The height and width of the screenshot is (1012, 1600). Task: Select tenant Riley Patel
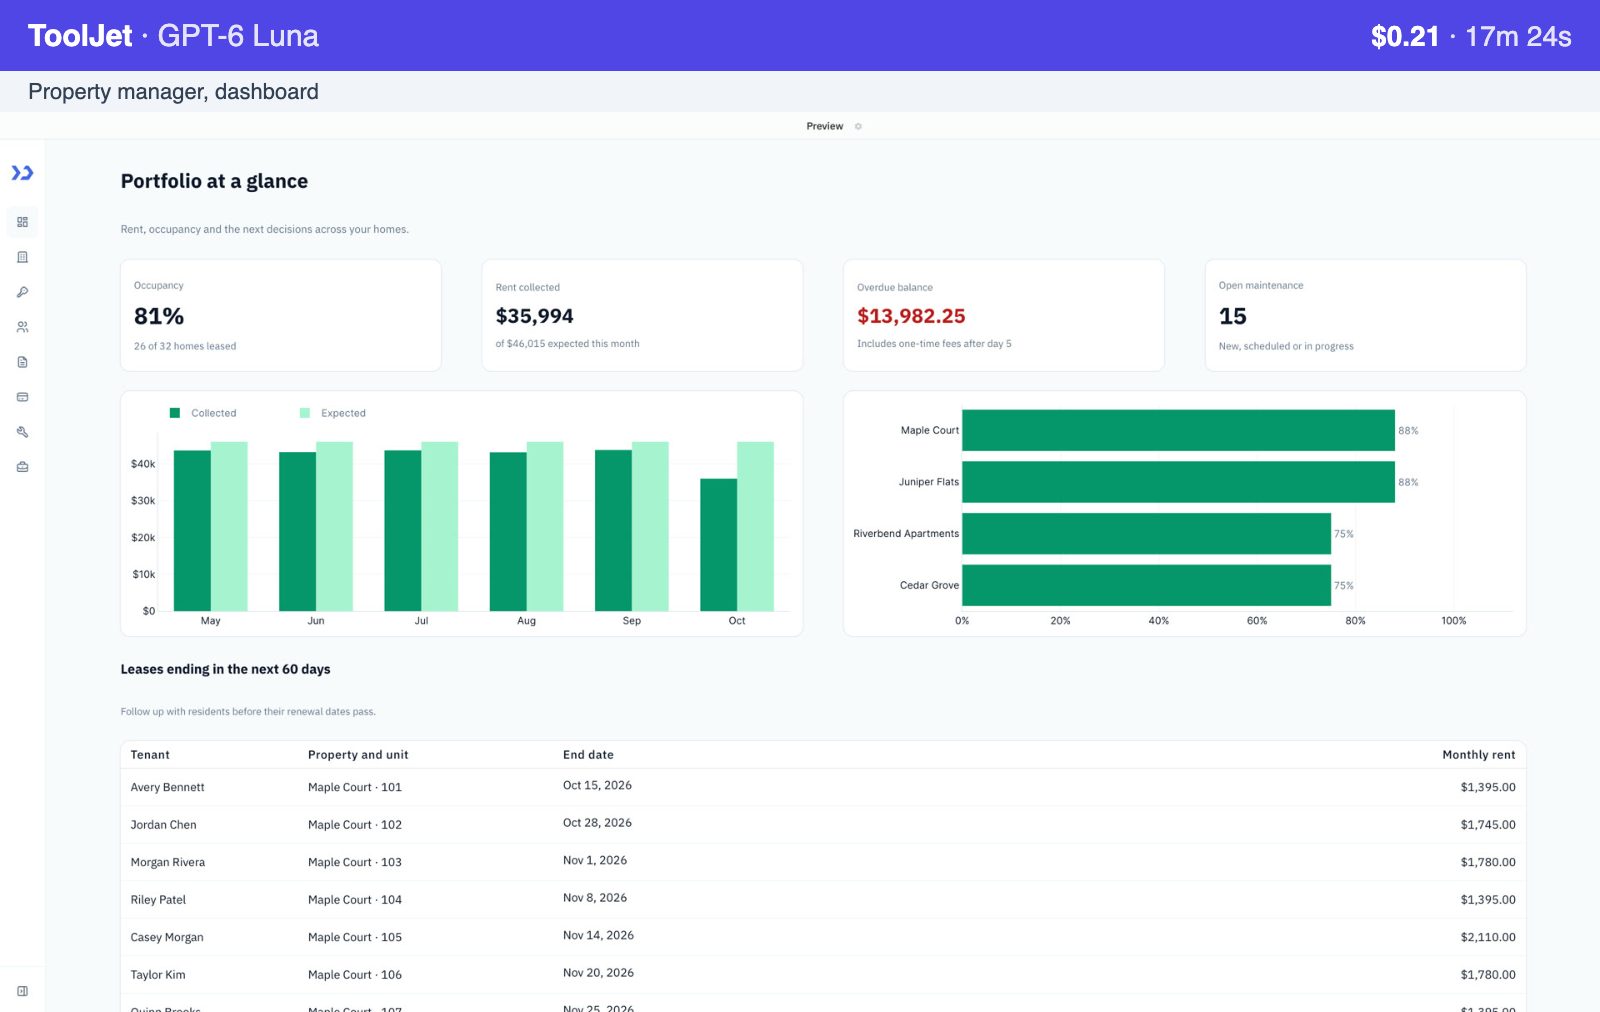point(158,900)
